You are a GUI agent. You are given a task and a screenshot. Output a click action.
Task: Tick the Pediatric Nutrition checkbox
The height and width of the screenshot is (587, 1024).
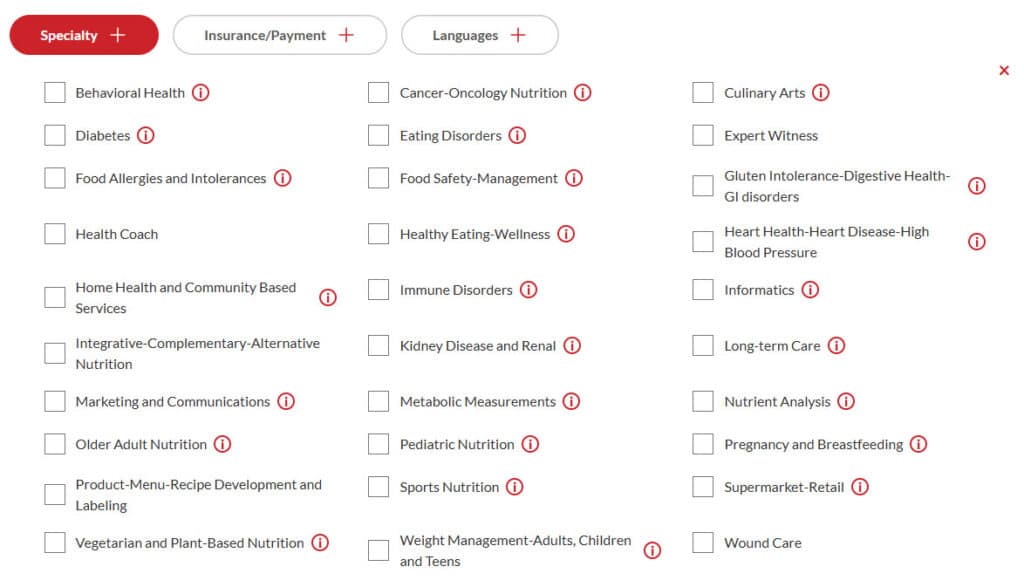378,445
